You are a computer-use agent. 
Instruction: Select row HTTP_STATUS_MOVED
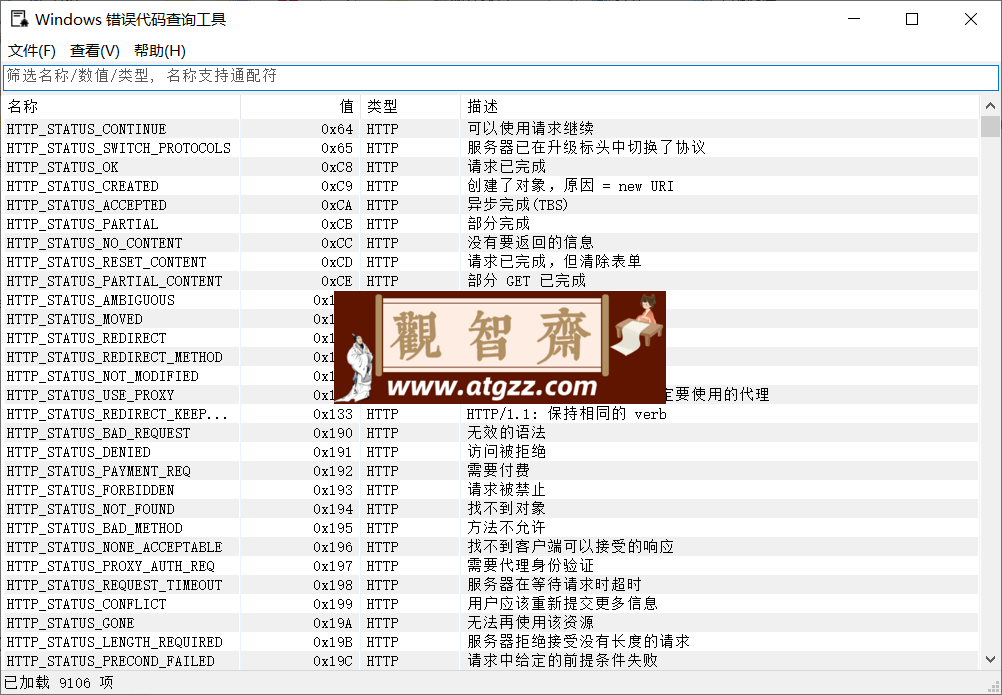(x=491, y=319)
